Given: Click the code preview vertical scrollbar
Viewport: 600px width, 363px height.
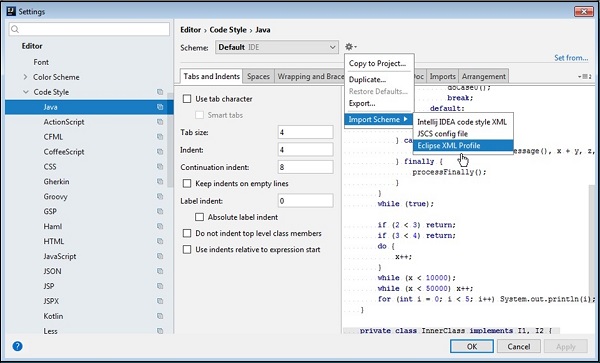Looking at the screenshot, I should [x=592, y=245].
